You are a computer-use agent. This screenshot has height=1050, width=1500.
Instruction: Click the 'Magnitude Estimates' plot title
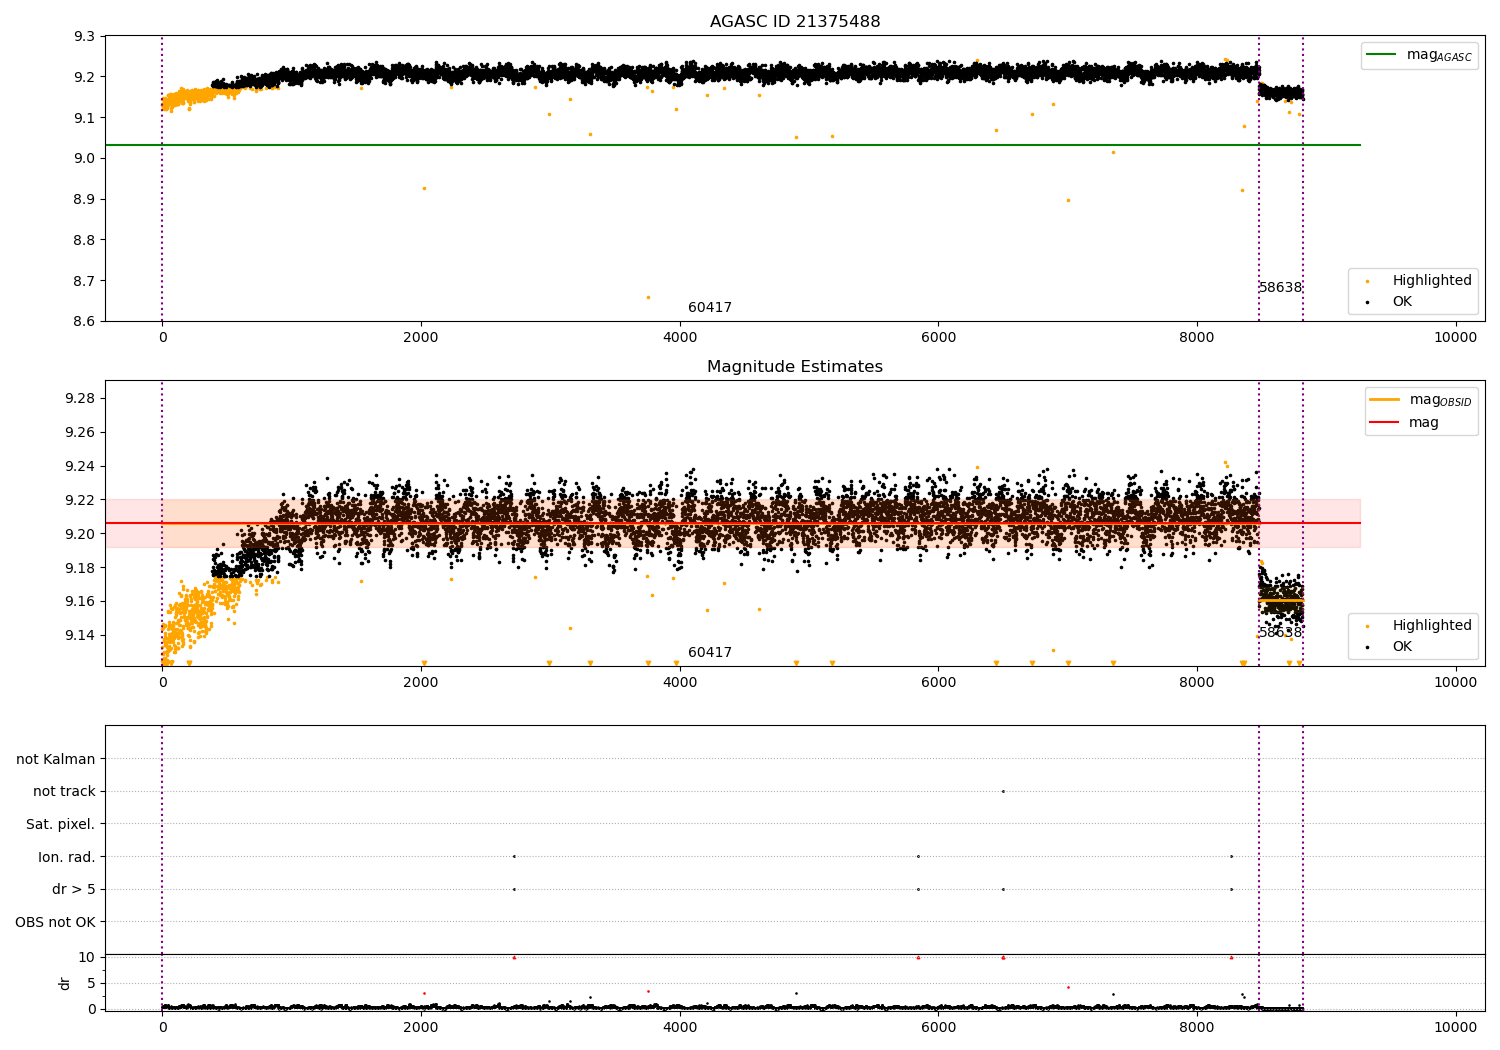click(795, 367)
